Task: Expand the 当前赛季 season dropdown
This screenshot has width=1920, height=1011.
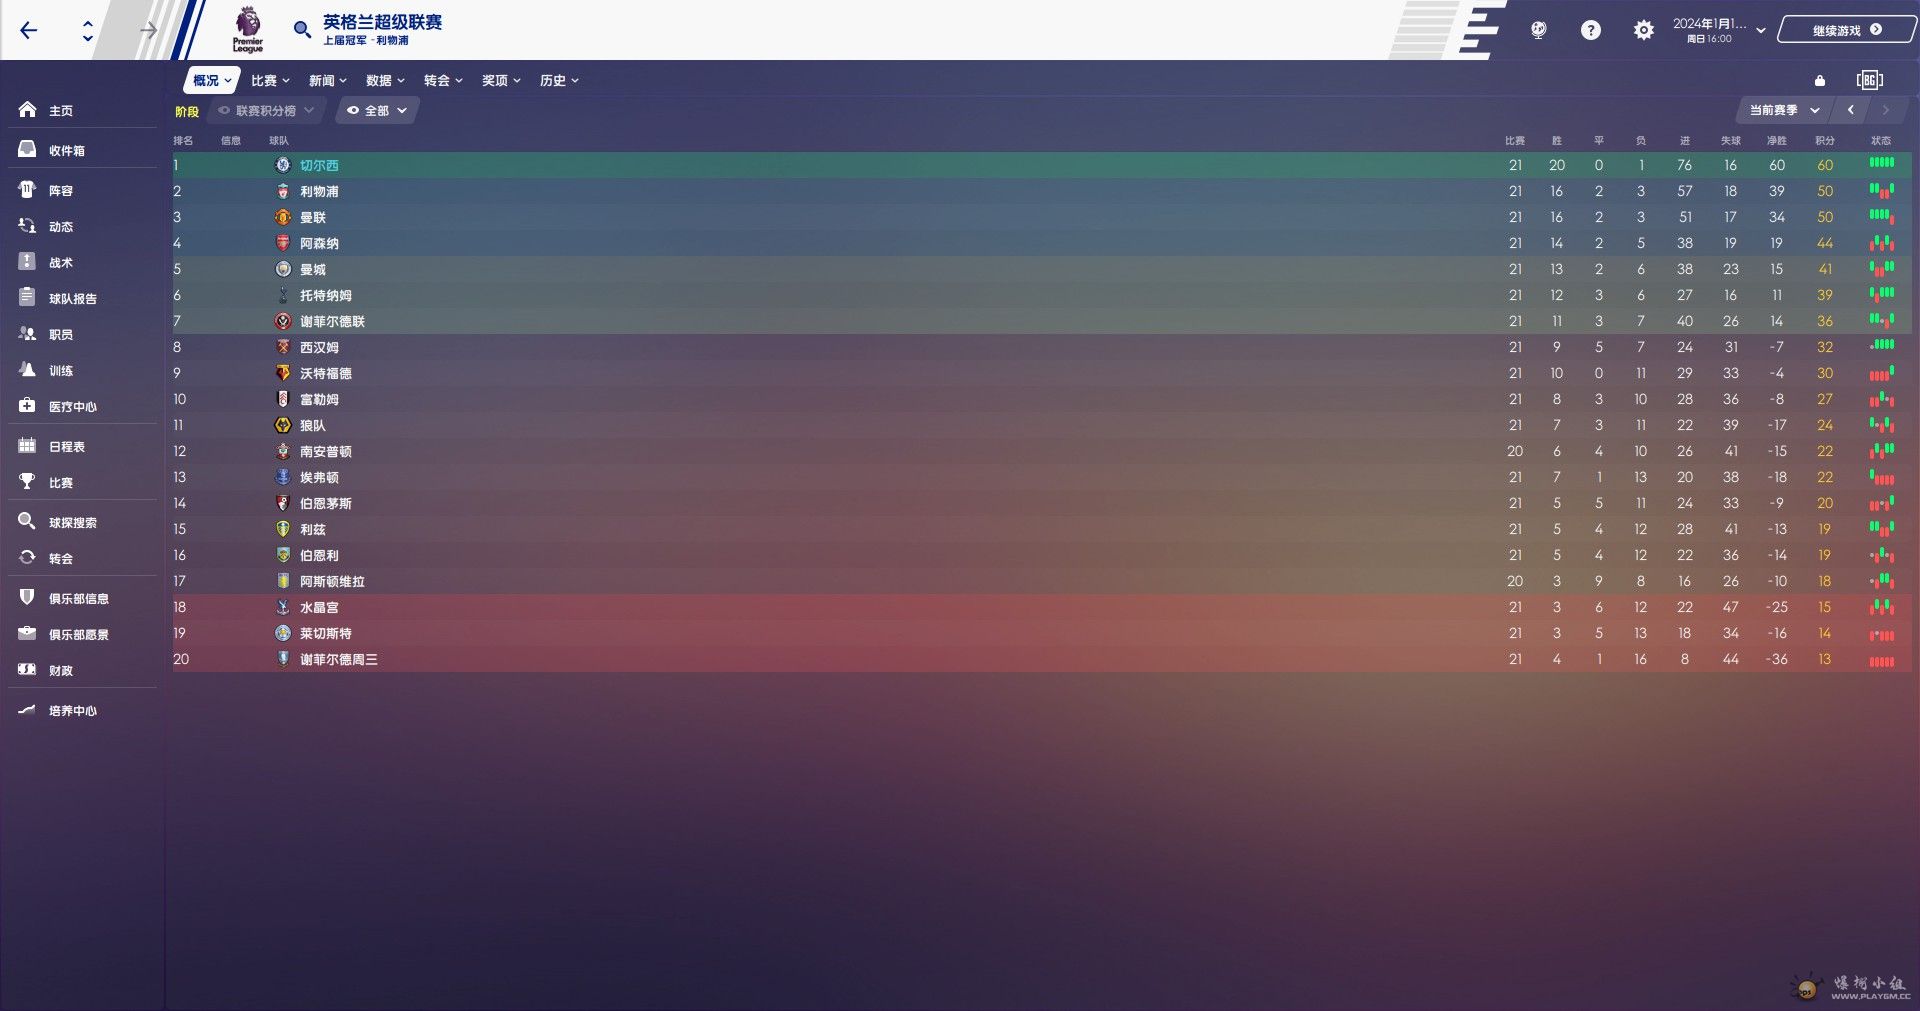Action: point(1784,110)
